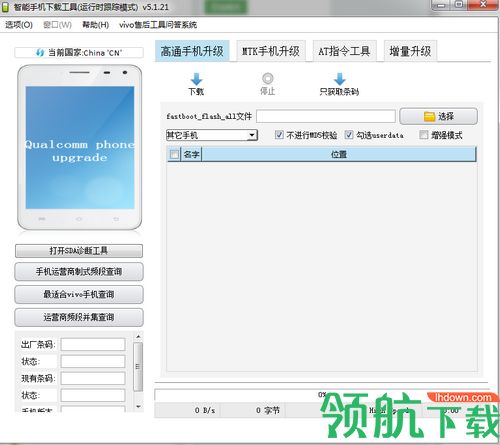
Task: Click the grey stop icon labeled 停止
Action: [x=267, y=79]
